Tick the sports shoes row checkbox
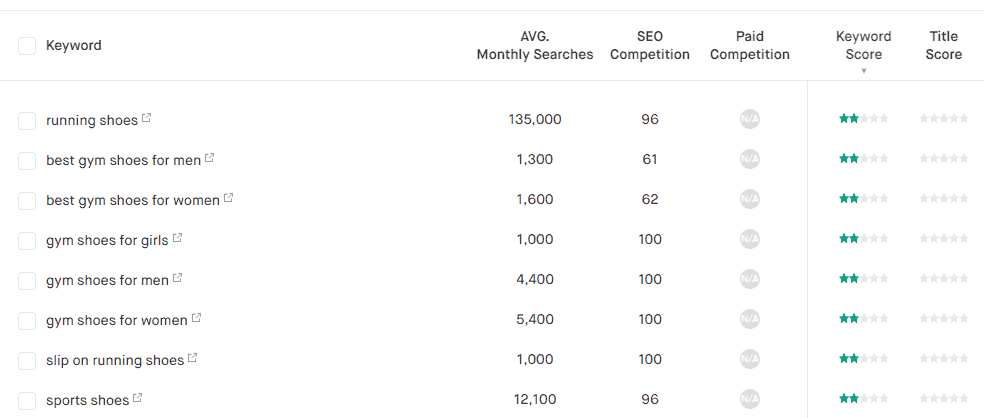984x418 pixels. [27, 401]
